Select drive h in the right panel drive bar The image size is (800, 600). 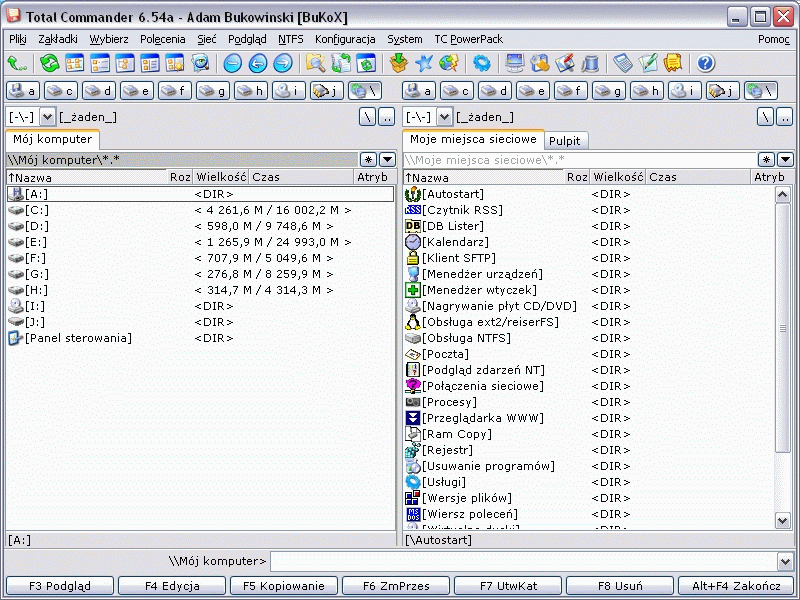647,91
